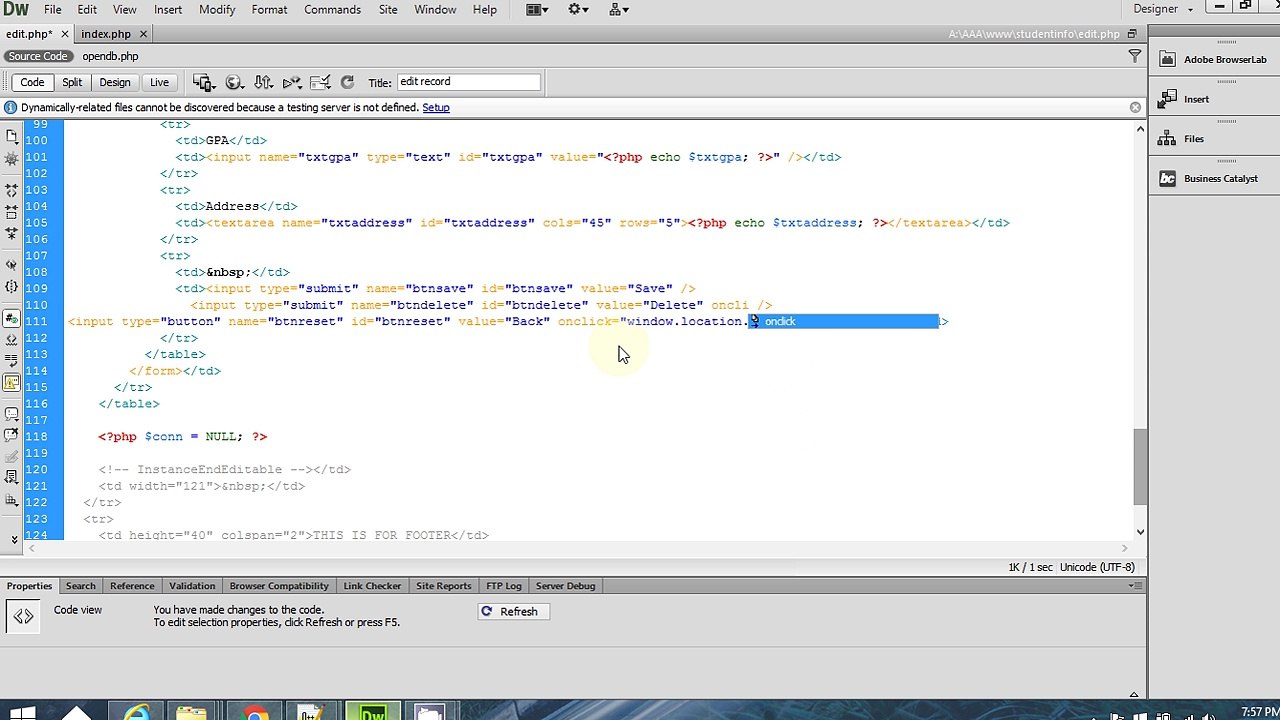
Task: Refresh Design view icon in document toolbar
Action: 347,82
